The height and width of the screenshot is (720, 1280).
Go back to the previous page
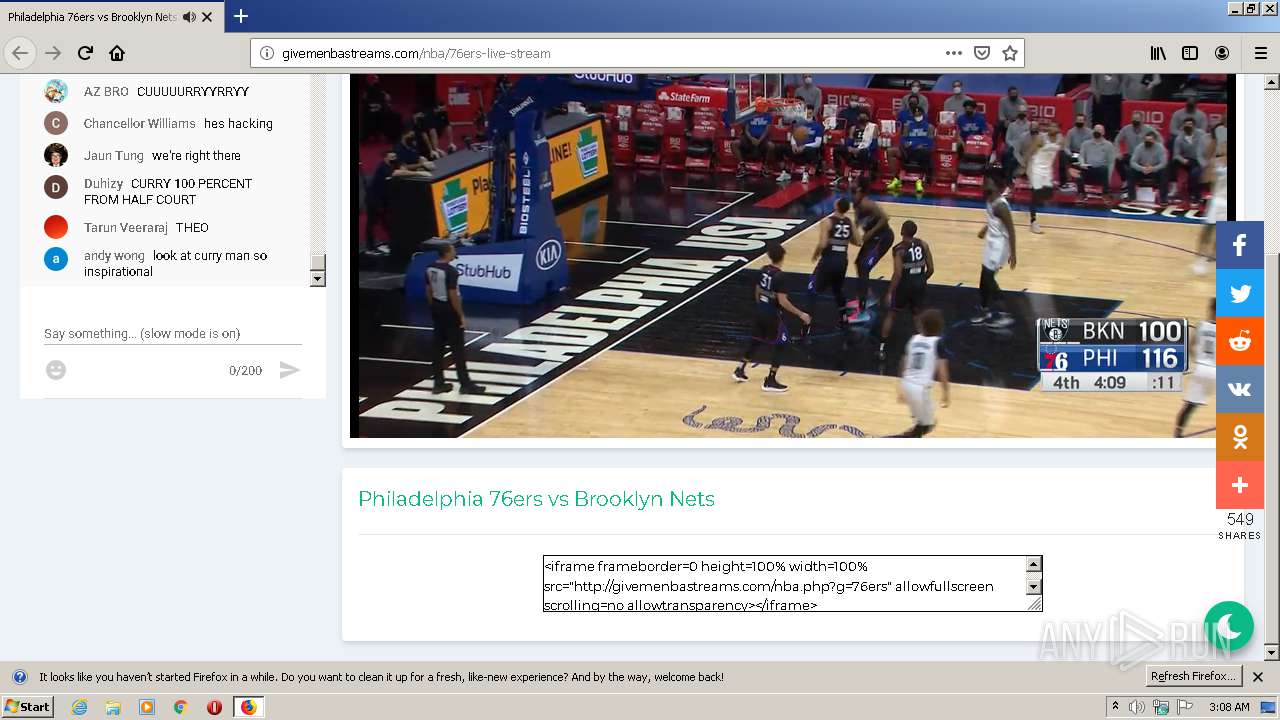point(20,53)
